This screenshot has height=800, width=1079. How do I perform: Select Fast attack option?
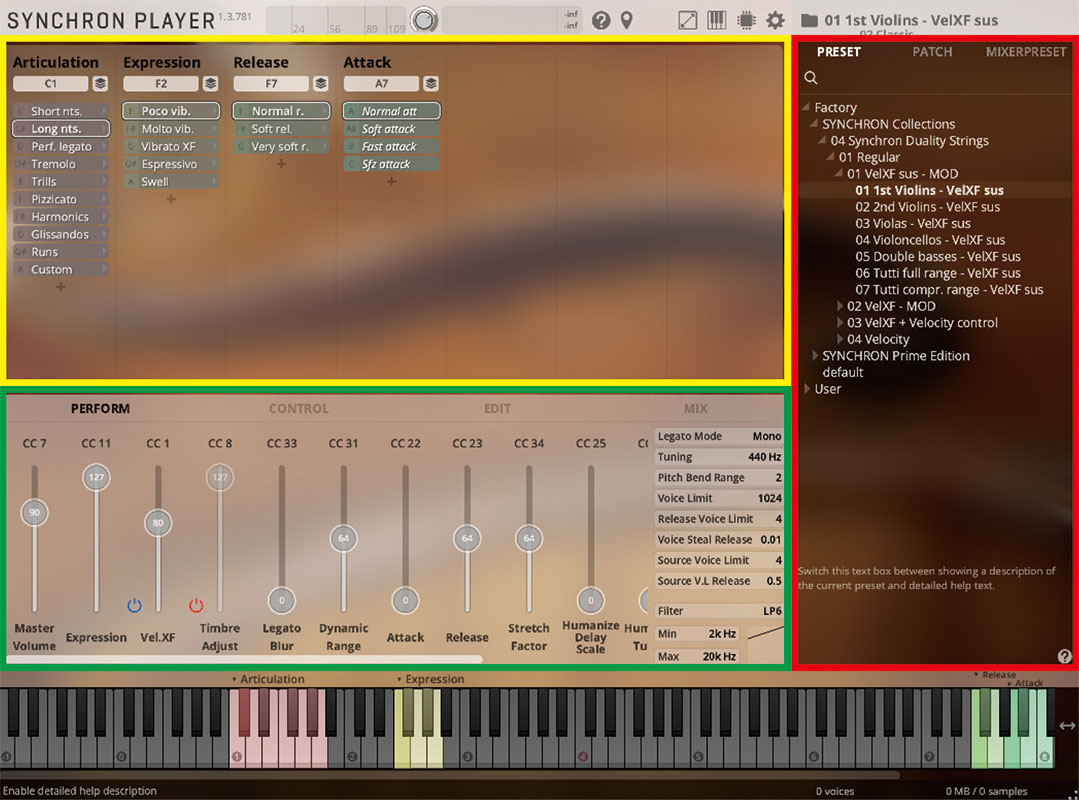391,147
